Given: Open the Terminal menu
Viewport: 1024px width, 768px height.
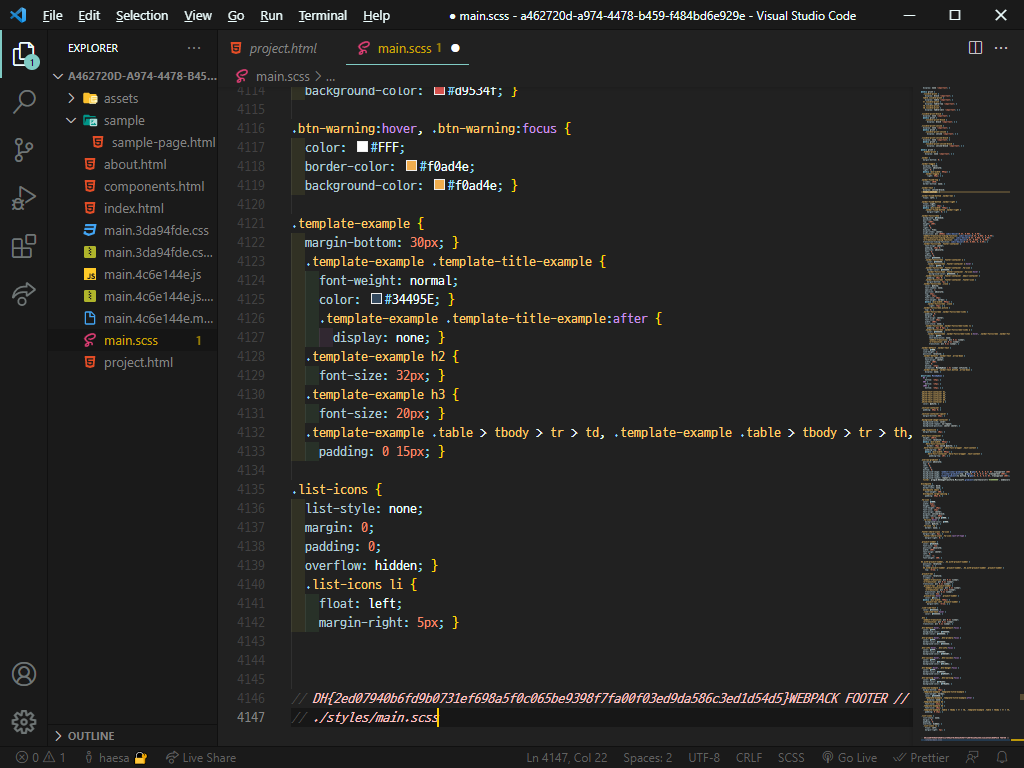Looking at the screenshot, I should click(322, 15).
